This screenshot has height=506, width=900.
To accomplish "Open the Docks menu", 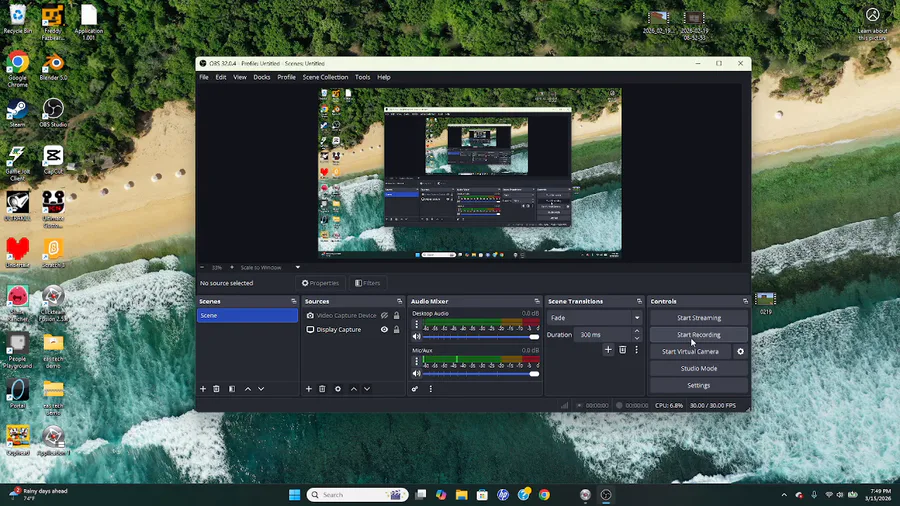I will pos(262,77).
